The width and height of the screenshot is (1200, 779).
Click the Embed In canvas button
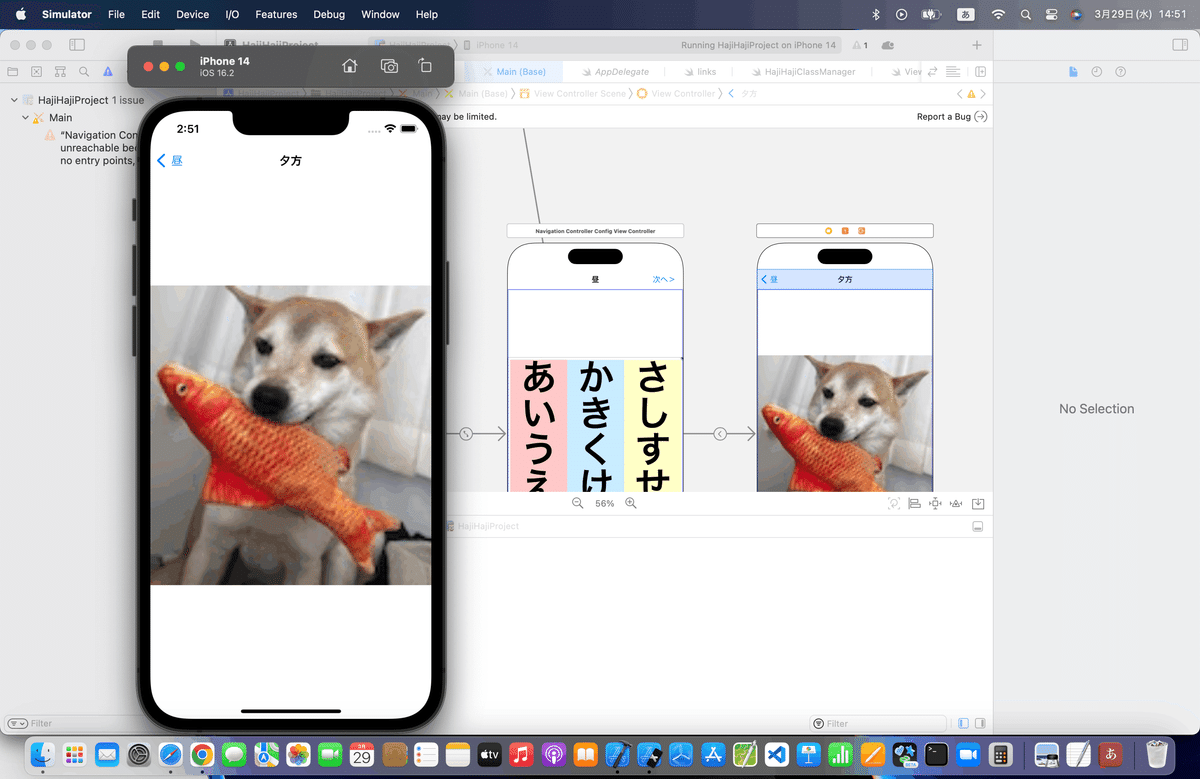tap(978, 503)
